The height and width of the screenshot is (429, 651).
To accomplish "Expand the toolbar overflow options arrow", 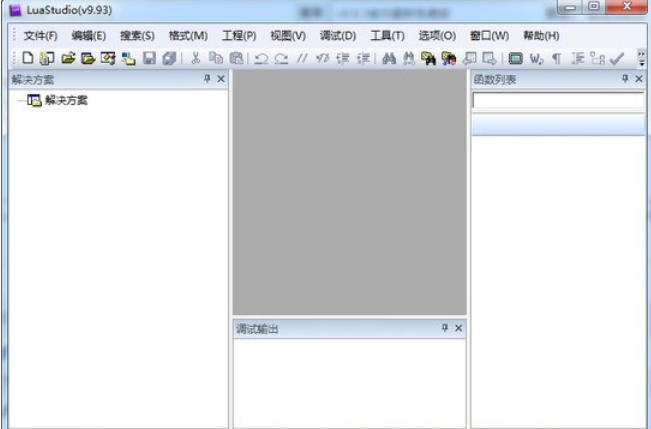I will click(x=641, y=58).
